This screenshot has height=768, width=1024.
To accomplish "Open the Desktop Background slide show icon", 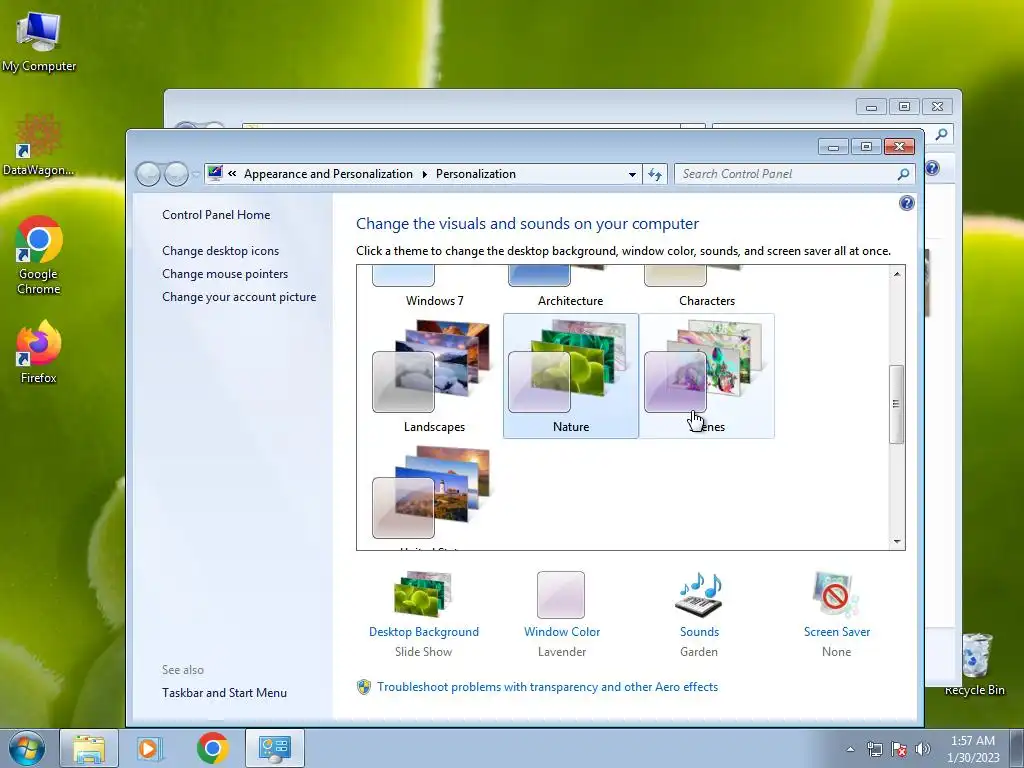I will pos(423,594).
